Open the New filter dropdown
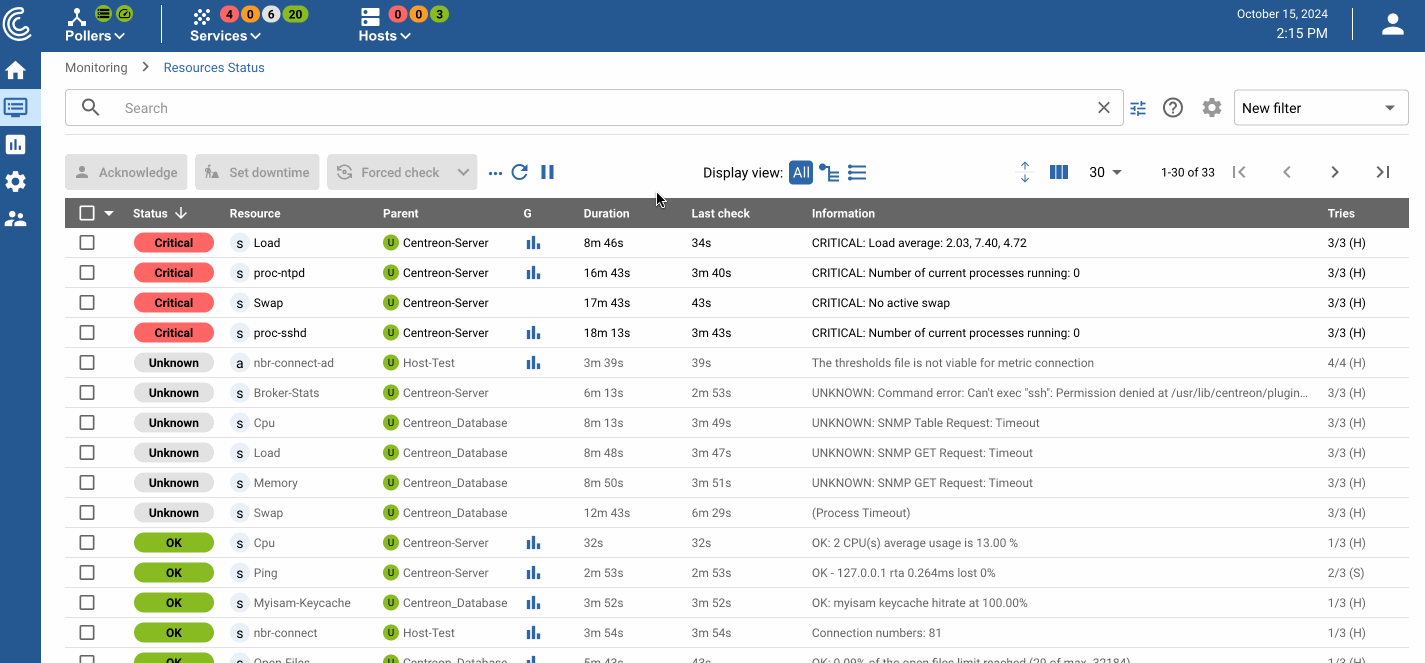The height and width of the screenshot is (663, 1425). (1319, 108)
